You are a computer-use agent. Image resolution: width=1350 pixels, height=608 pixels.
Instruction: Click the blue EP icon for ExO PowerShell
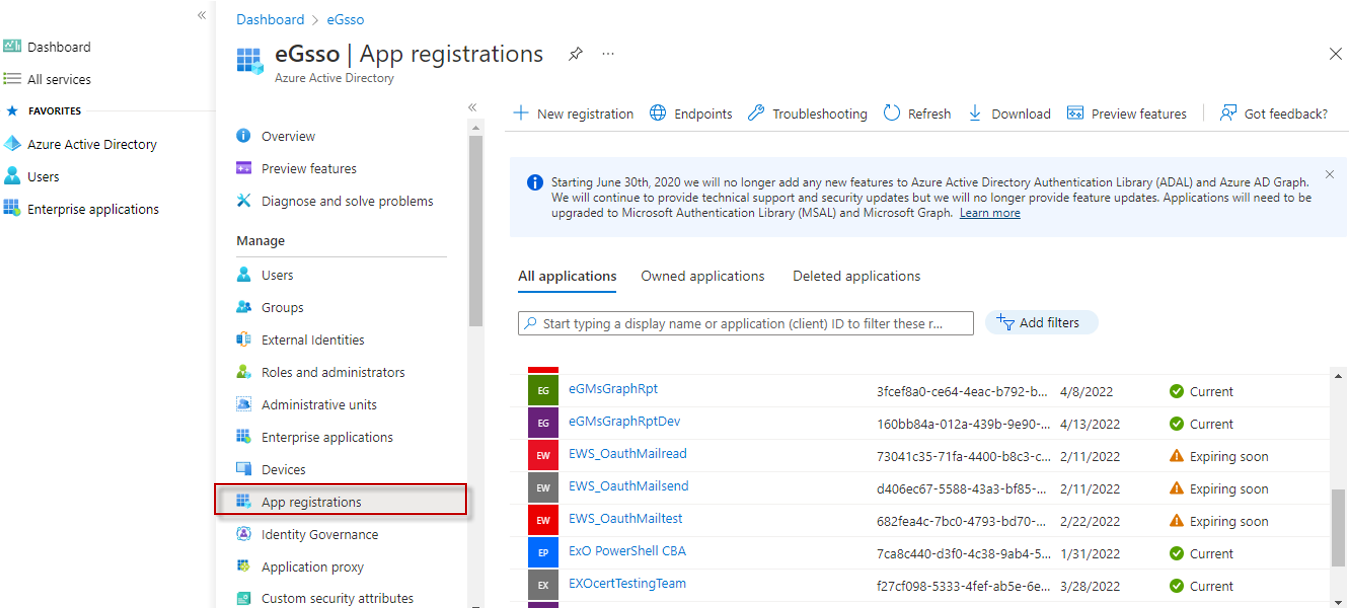542,553
